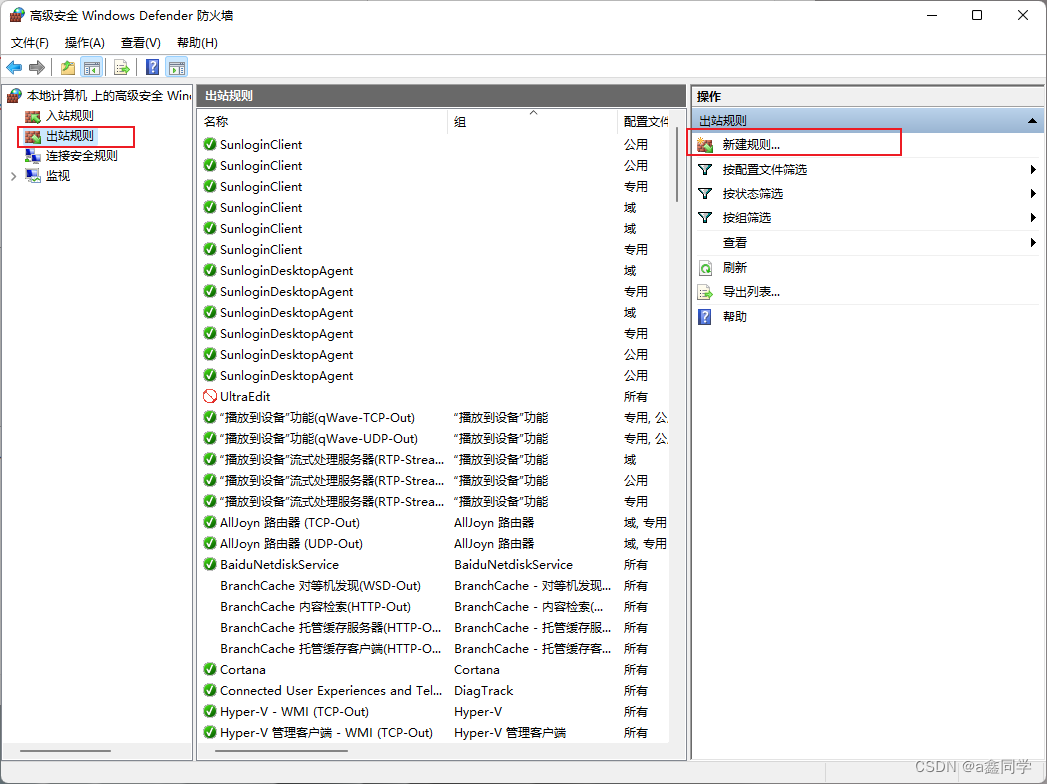
Task: Click the green check icon beside BaiduNetdiskService
Action: (210, 564)
